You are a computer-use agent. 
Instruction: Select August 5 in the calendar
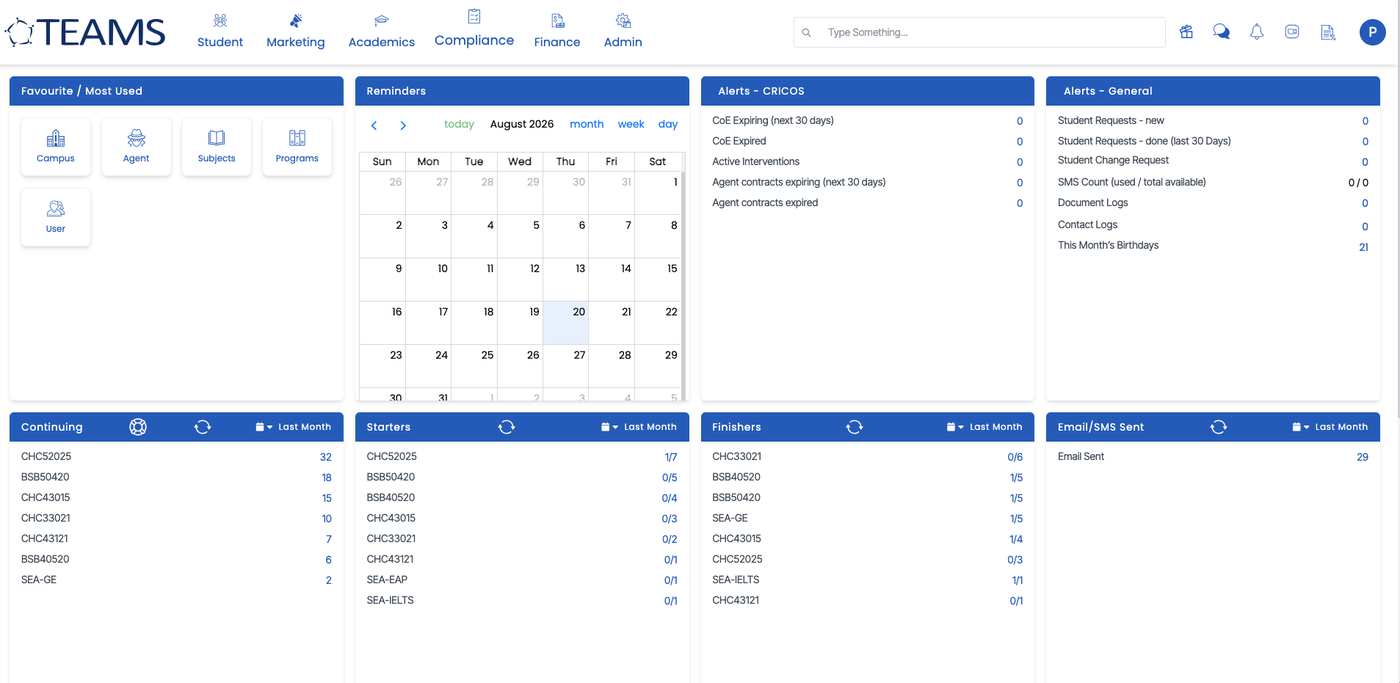[x=520, y=236]
